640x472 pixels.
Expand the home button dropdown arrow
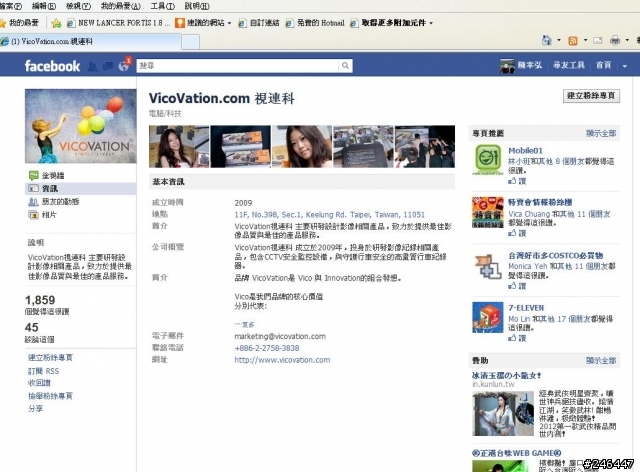click(559, 40)
